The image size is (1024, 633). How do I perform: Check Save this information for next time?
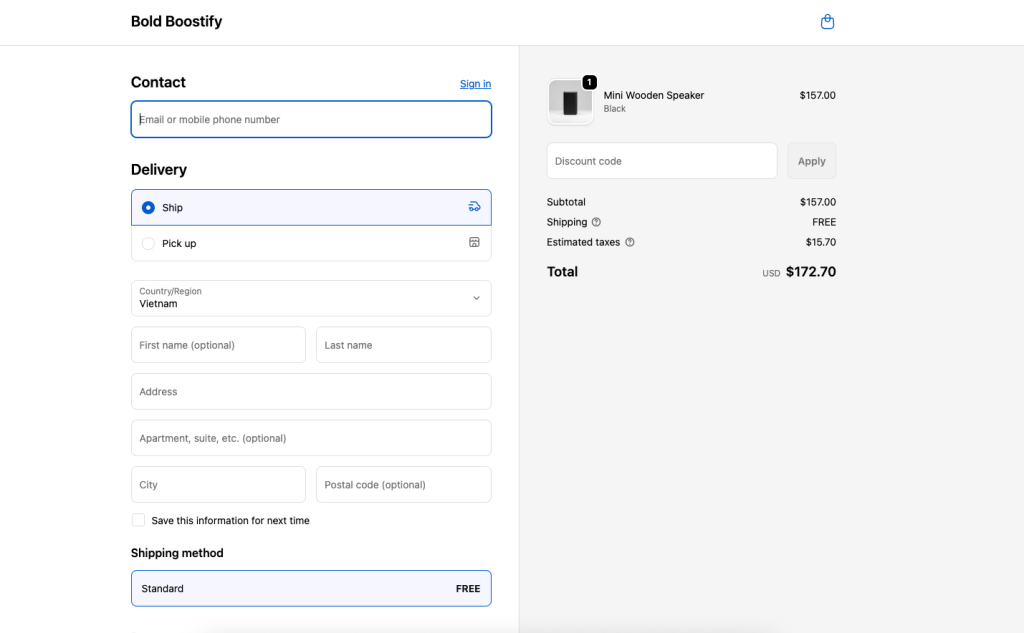138,520
